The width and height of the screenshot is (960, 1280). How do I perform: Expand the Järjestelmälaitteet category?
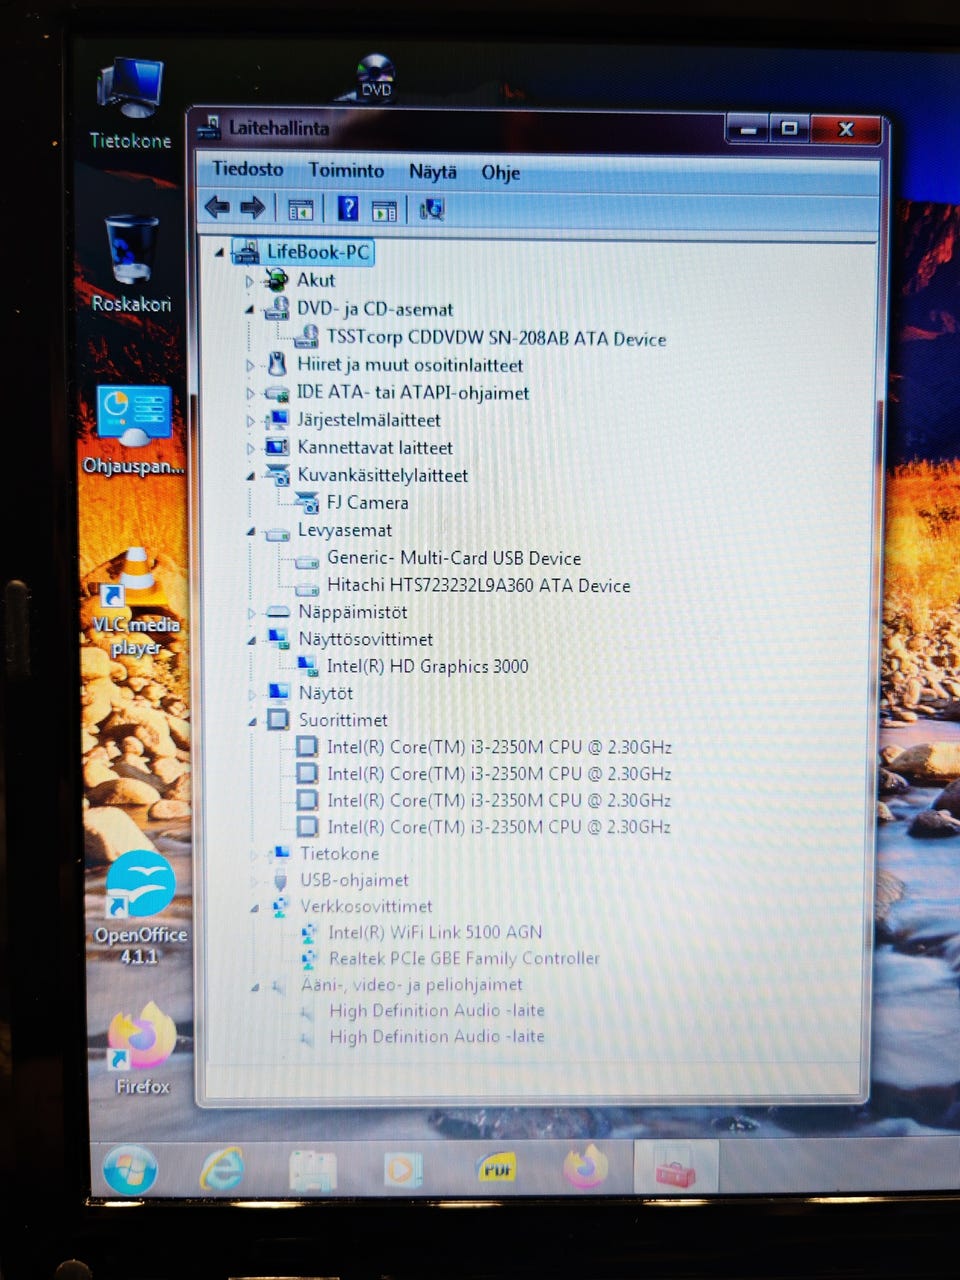coord(251,421)
